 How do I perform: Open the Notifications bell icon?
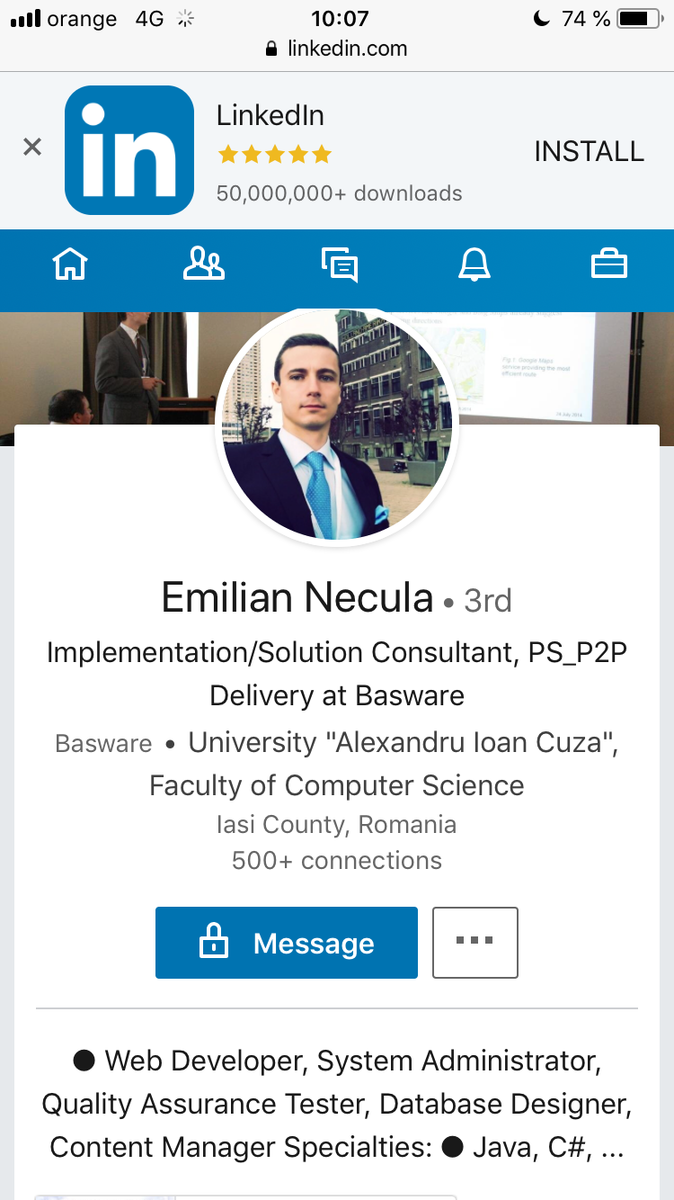pyautogui.click(x=474, y=265)
